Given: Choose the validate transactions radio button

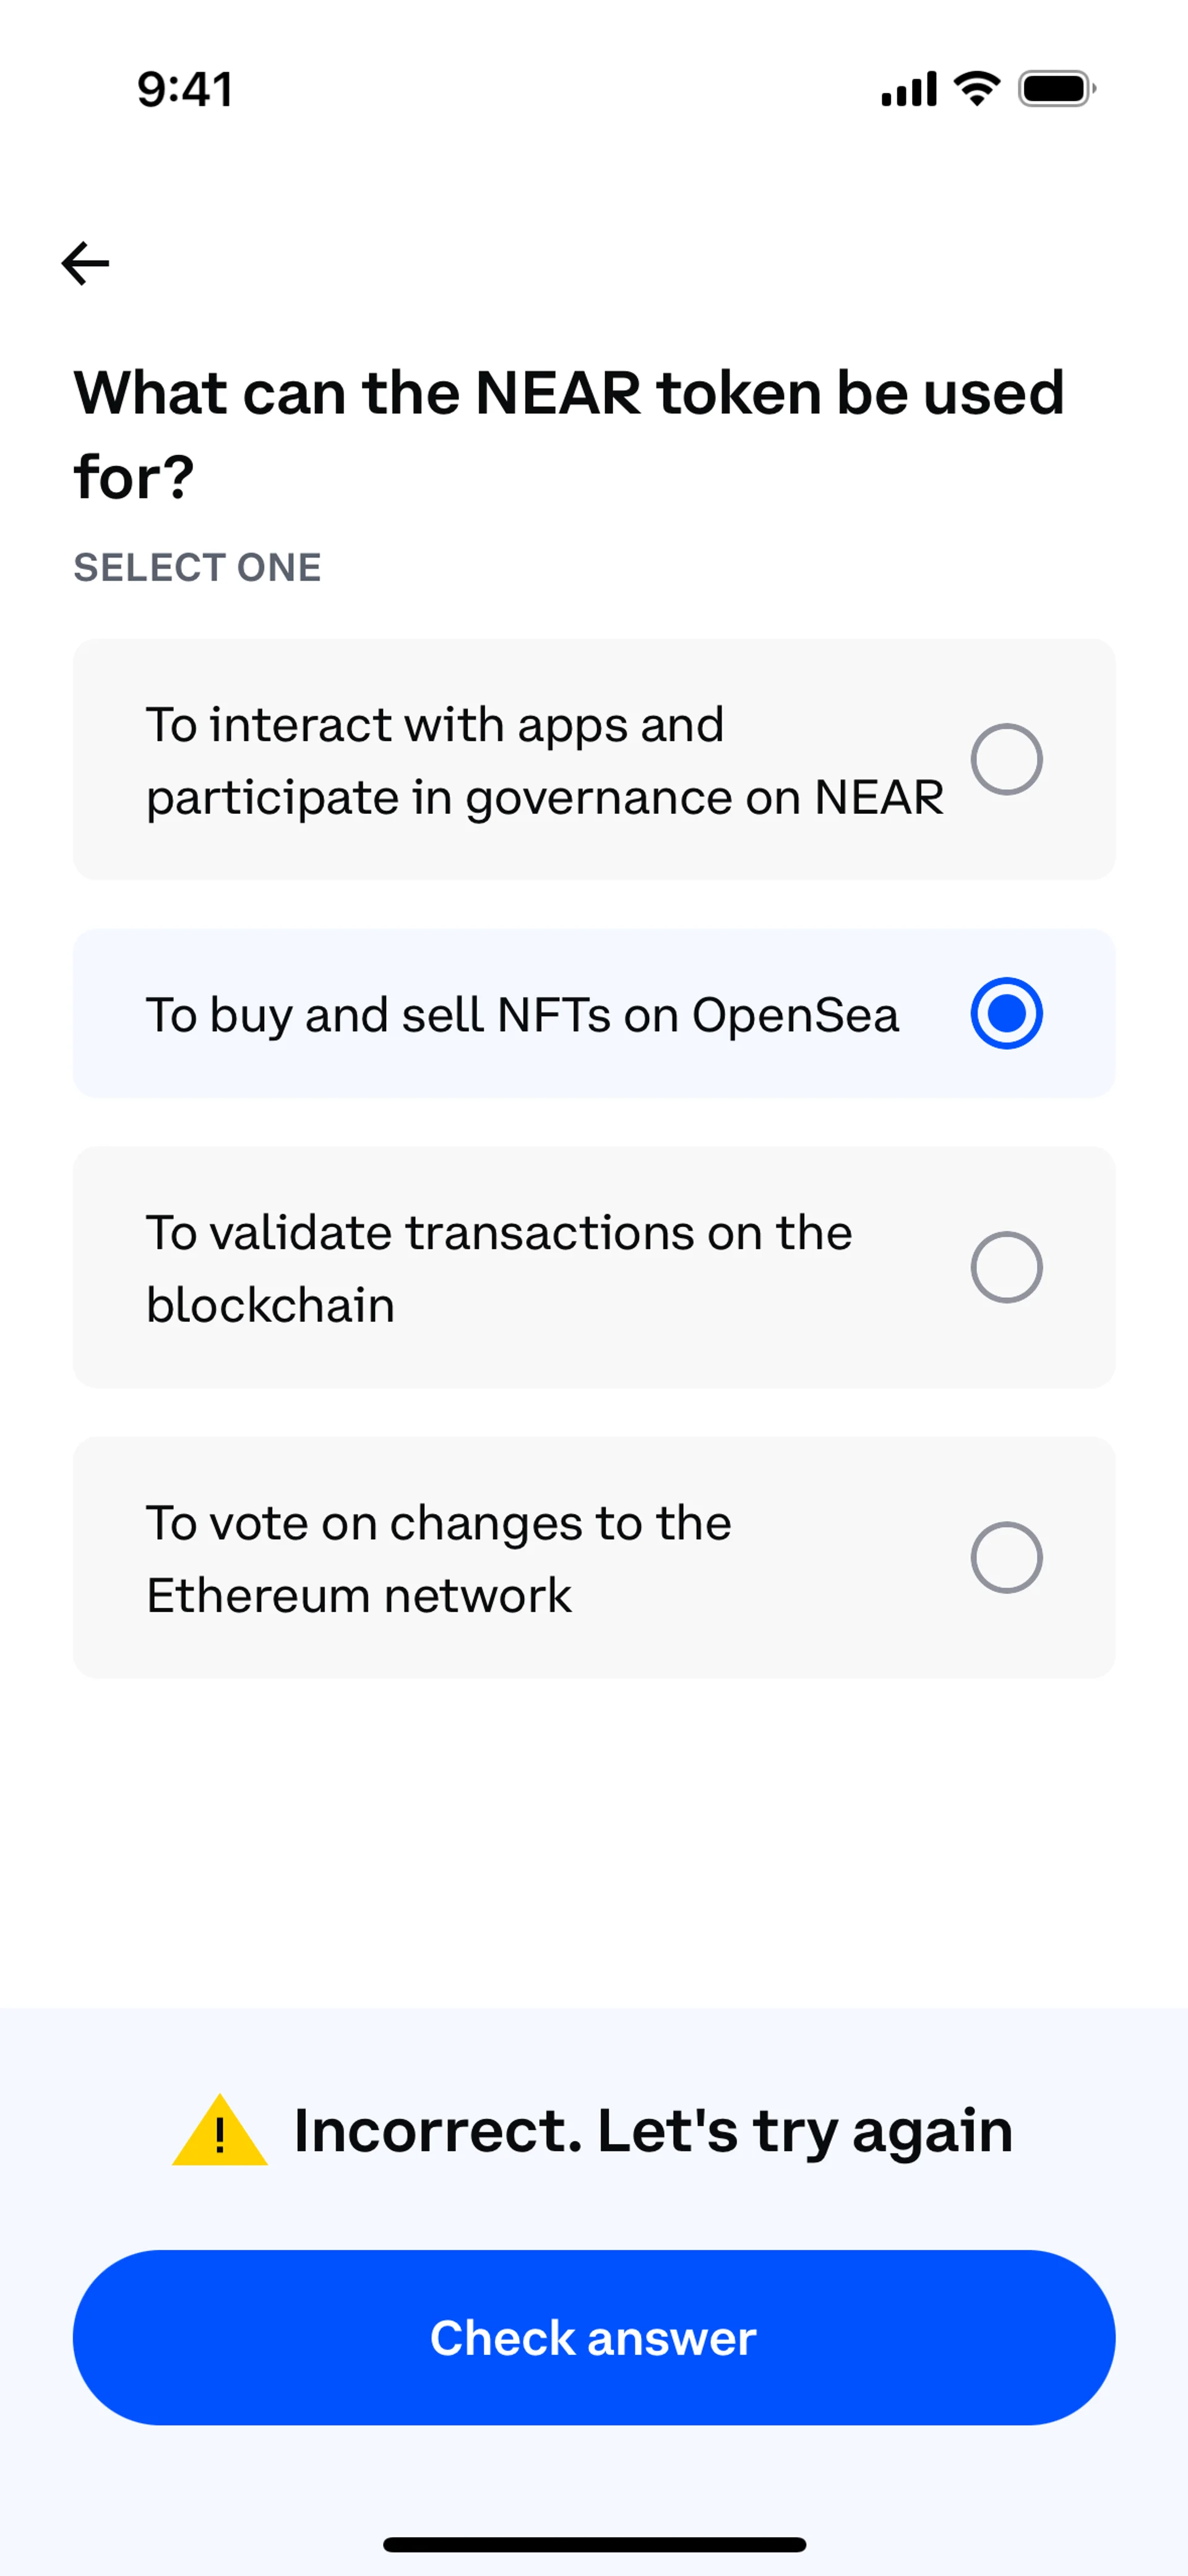Looking at the screenshot, I should point(1006,1267).
